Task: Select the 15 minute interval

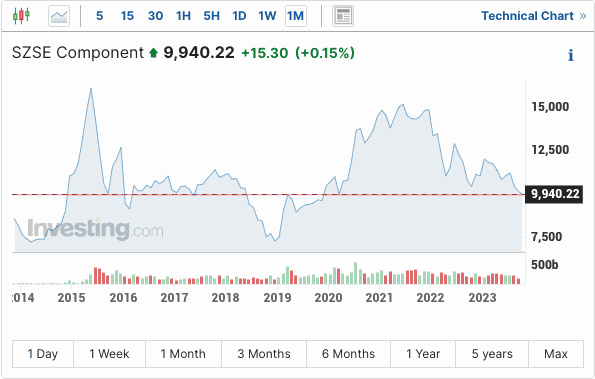Action: pos(127,16)
